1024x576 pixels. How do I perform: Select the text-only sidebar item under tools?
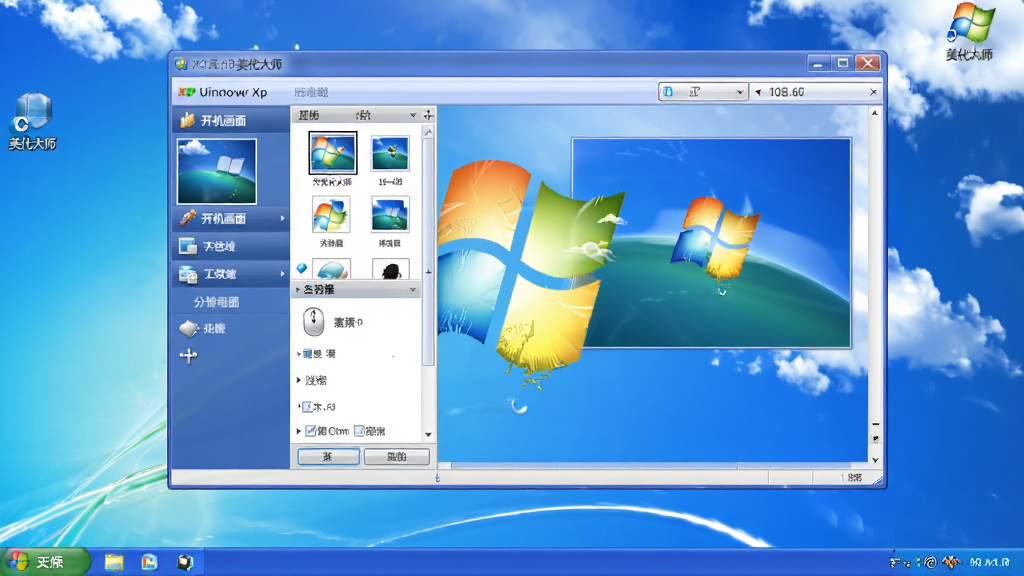coord(216,302)
